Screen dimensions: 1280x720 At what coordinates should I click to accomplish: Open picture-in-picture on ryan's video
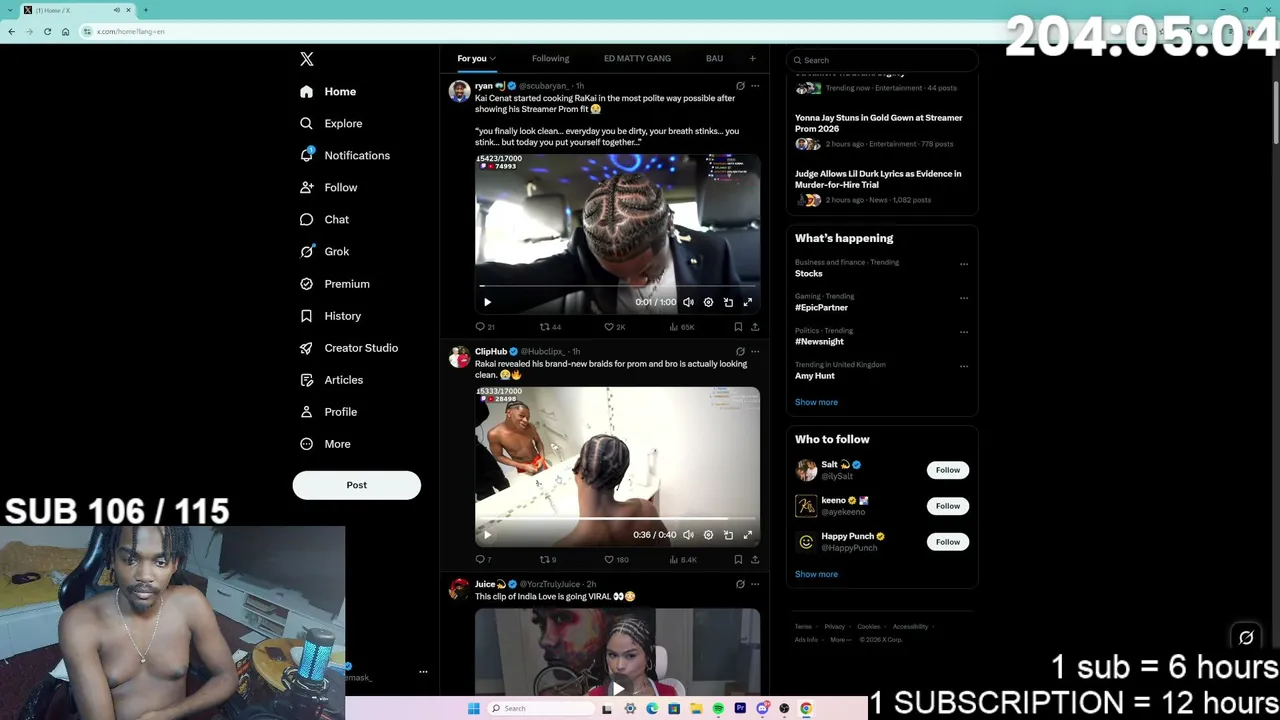point(728,302)
